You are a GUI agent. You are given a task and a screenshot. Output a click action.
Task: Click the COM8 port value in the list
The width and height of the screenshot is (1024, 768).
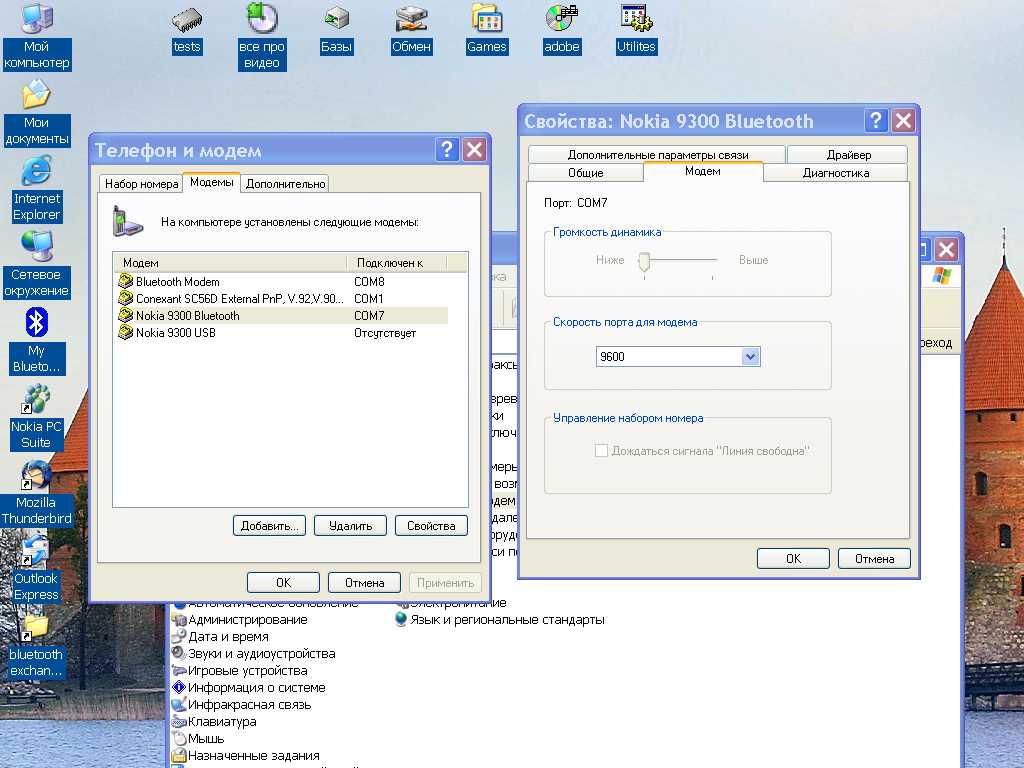(369, 281)
